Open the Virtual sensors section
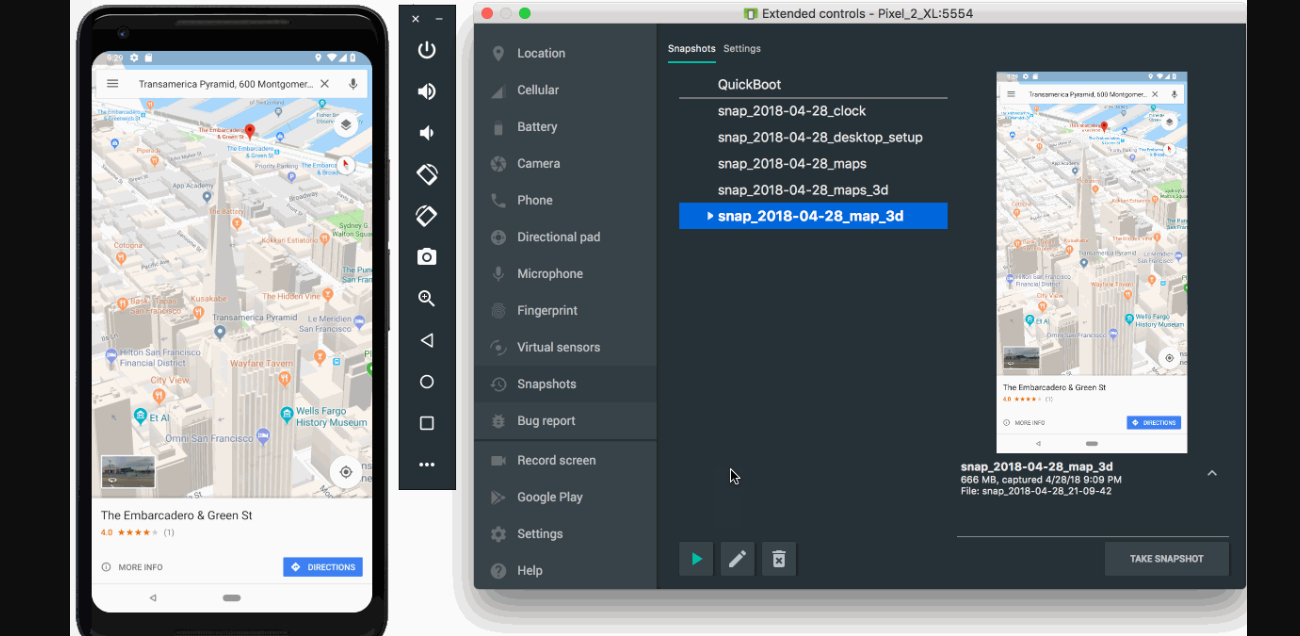This screenshot has height=636, width=1300. point(565,347)
